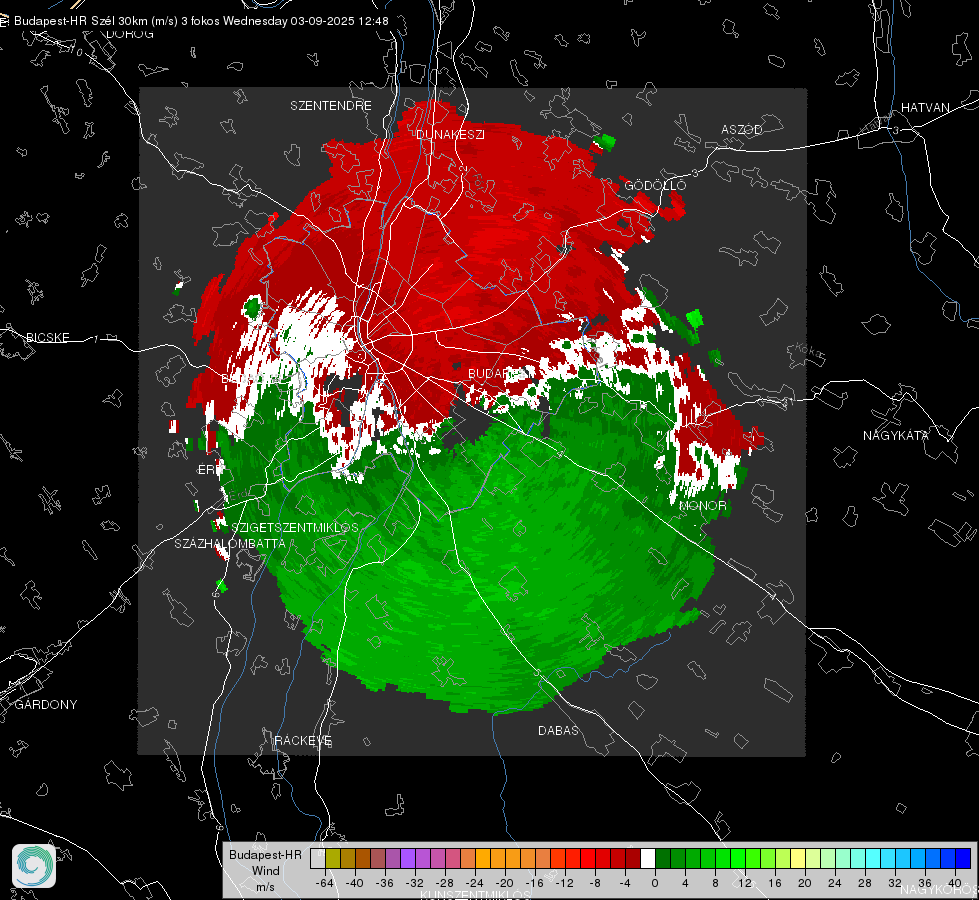Click the NAGYKÁTA town label
The width and height of the screenshot is (979, 900).
coord(896,436)
